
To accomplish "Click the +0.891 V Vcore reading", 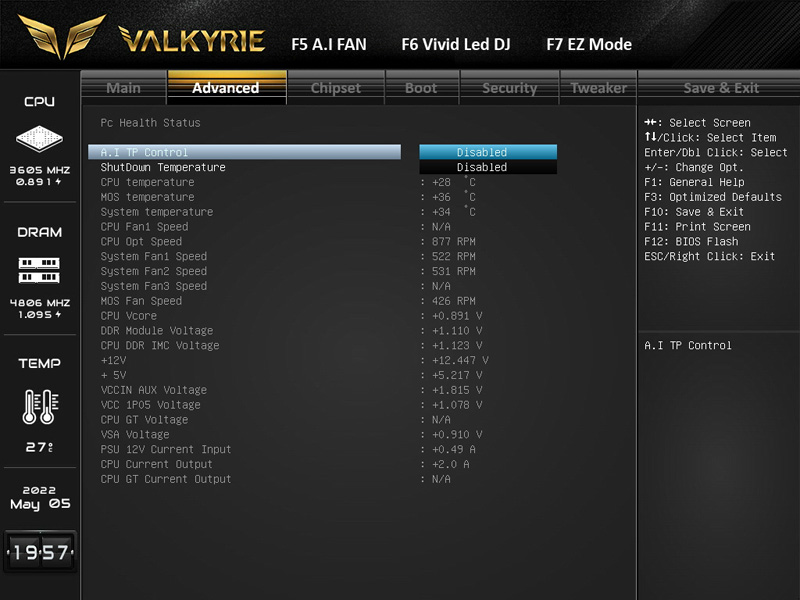I will pyautogui.click(x=457, y=316).
